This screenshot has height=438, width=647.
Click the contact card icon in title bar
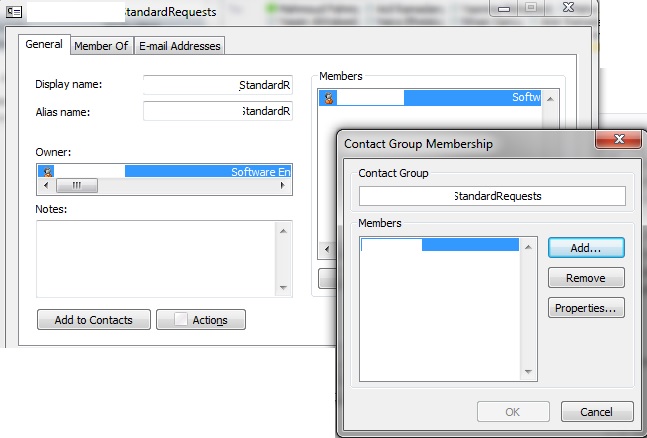point(14,12)
